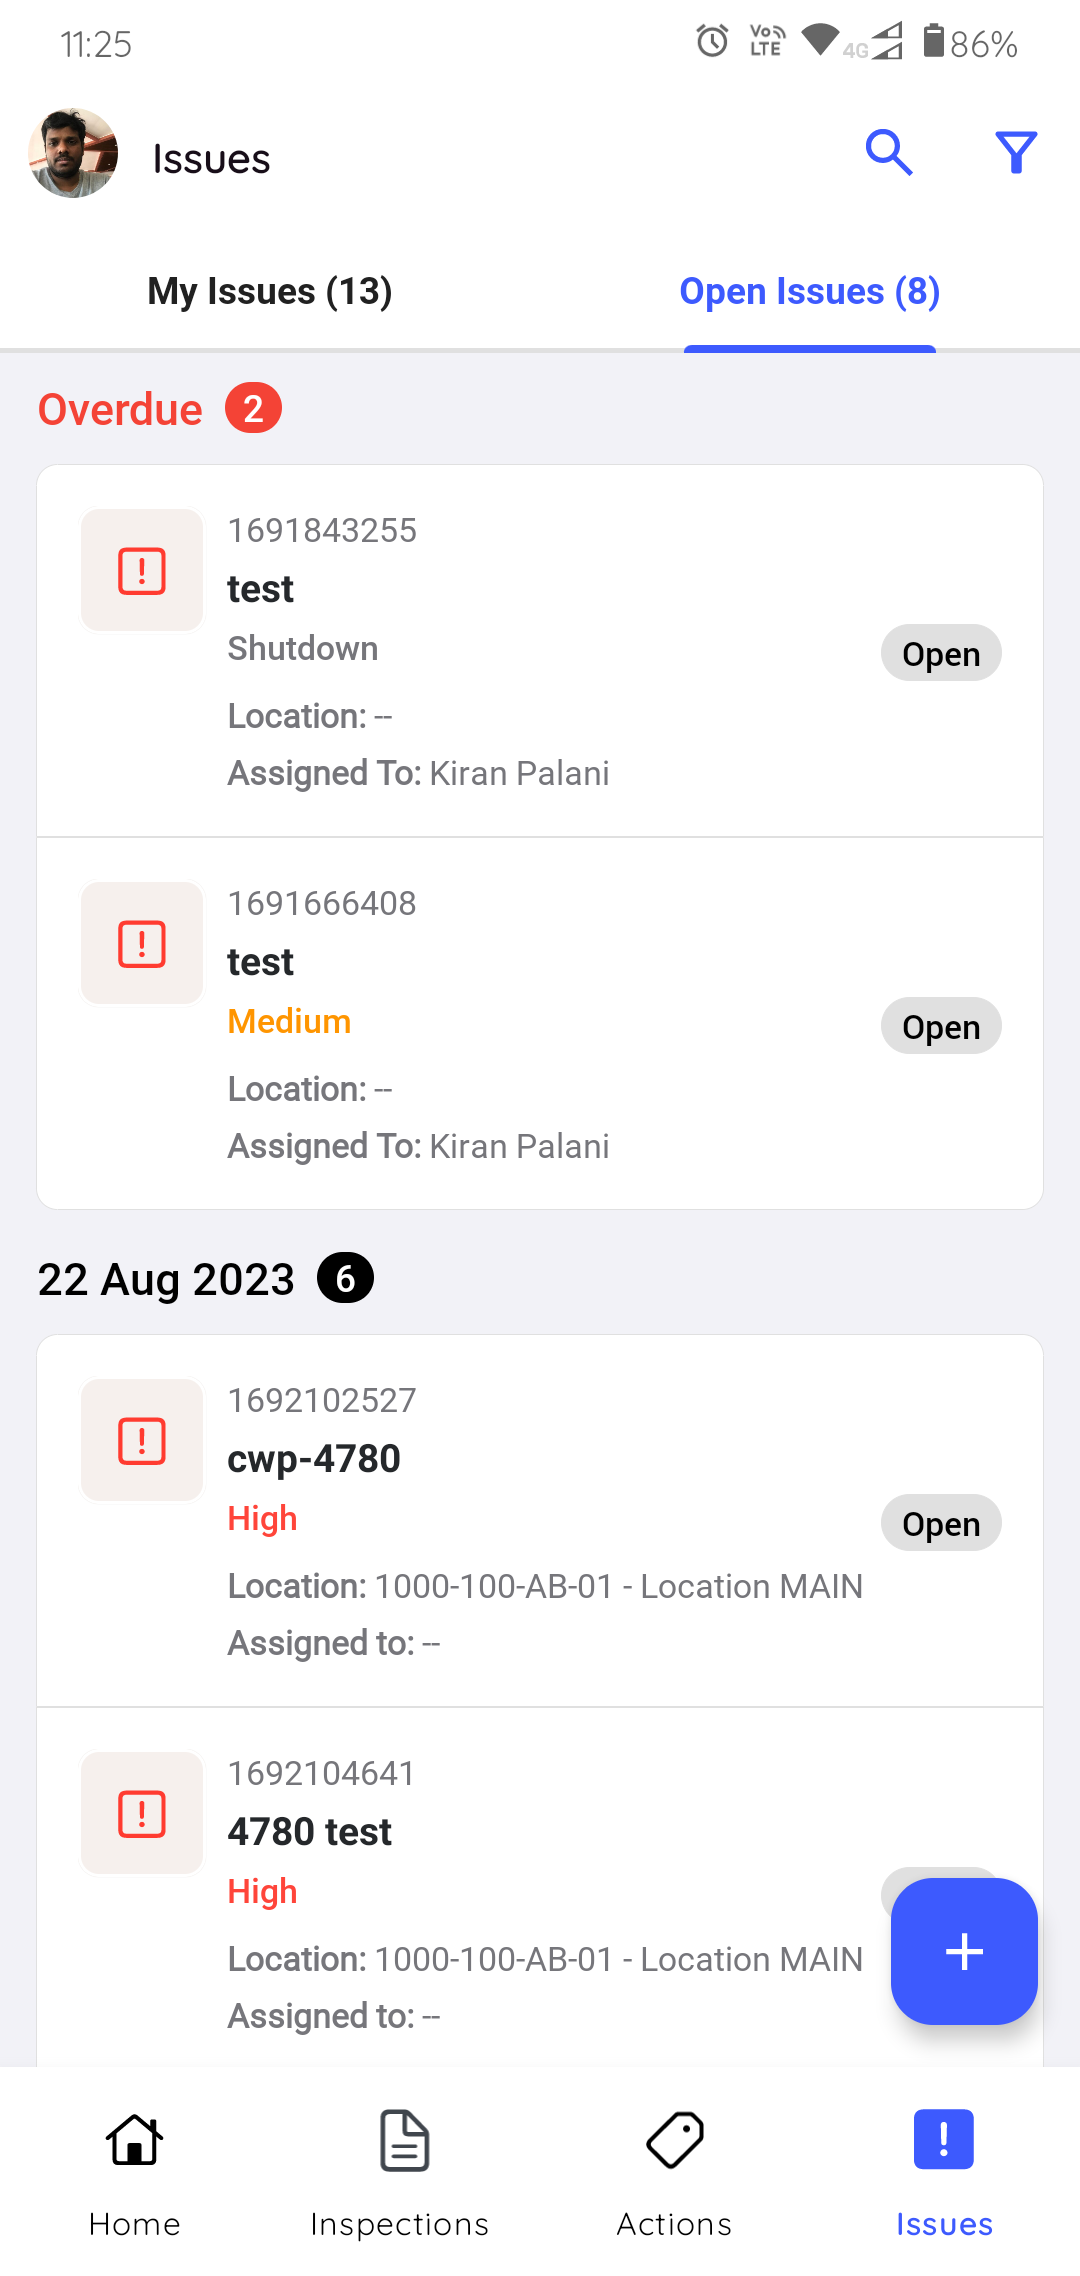This screenshot has width=1080, height=2276.
Task: Tap the alarm icon in status bar
Action: coord(712,41)
